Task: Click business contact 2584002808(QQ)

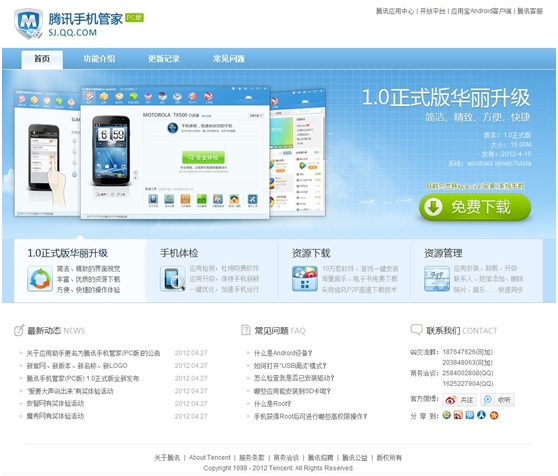Action: (468, 373)
